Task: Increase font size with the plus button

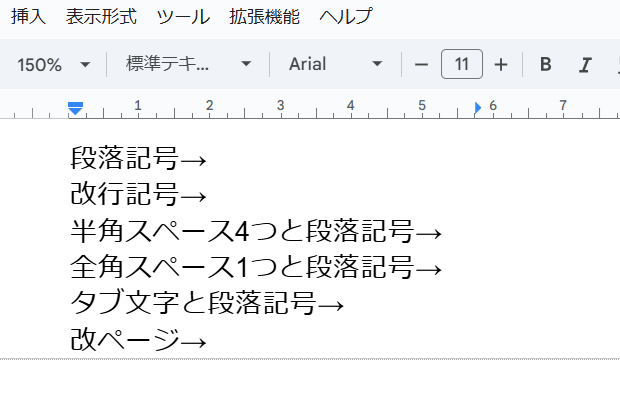Action: [x=501, y=65]
